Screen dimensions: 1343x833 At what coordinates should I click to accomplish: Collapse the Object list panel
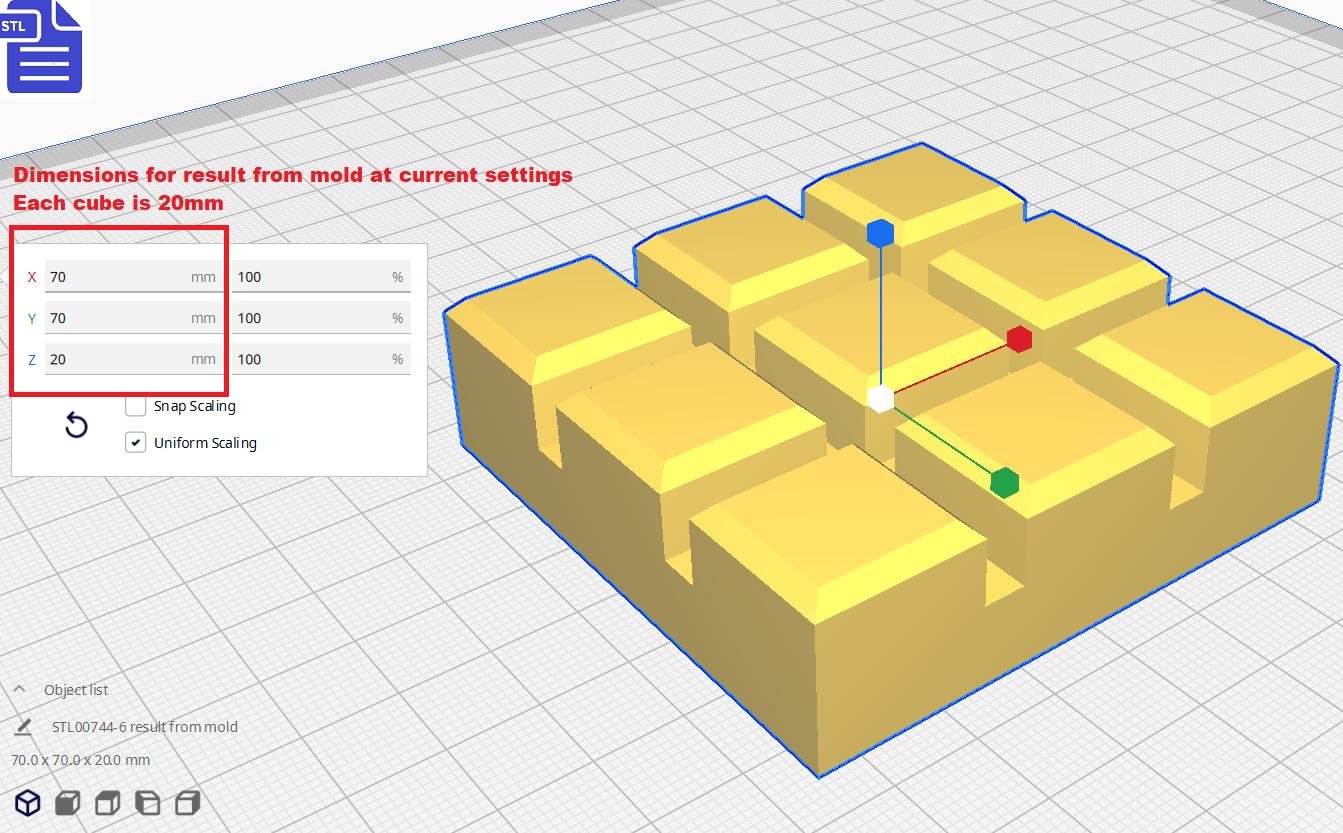pos(20,690)
